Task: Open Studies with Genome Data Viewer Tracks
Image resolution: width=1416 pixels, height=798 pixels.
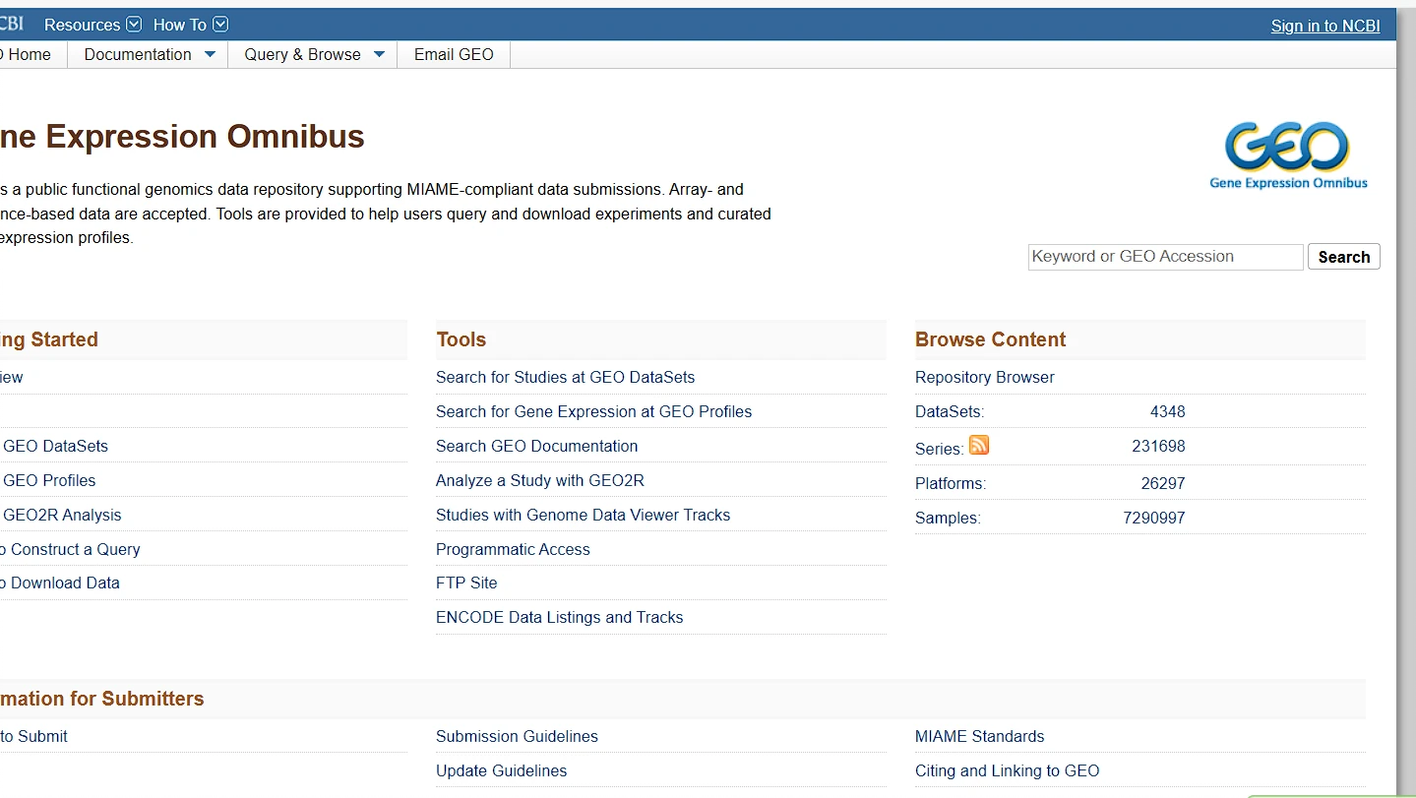Action: coord(583,515)
